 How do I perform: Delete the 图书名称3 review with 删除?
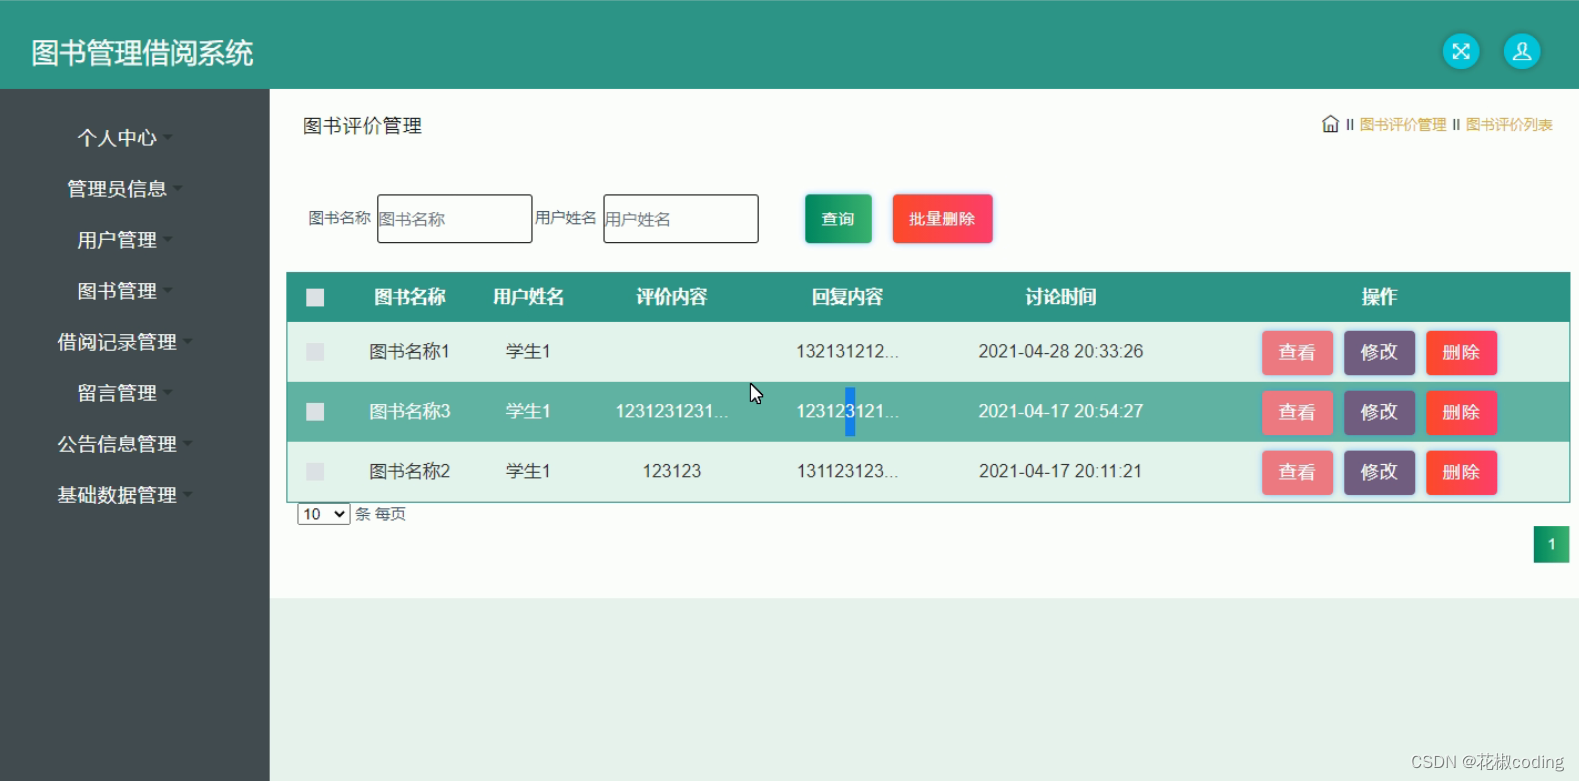(1461, 413)
